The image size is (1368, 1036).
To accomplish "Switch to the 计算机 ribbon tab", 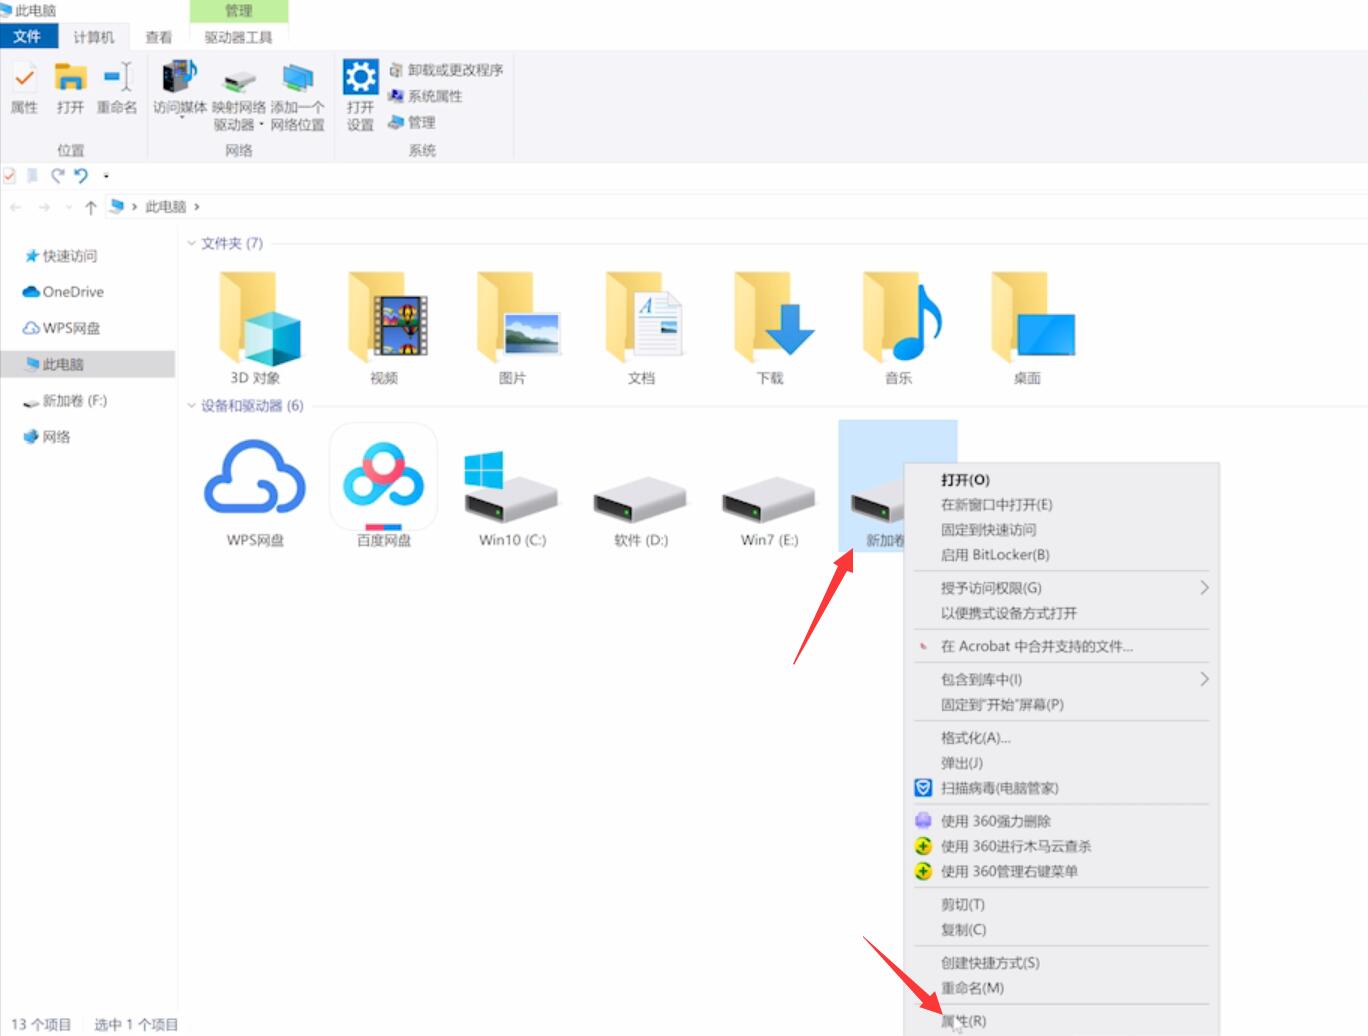I will click(94, 37).
